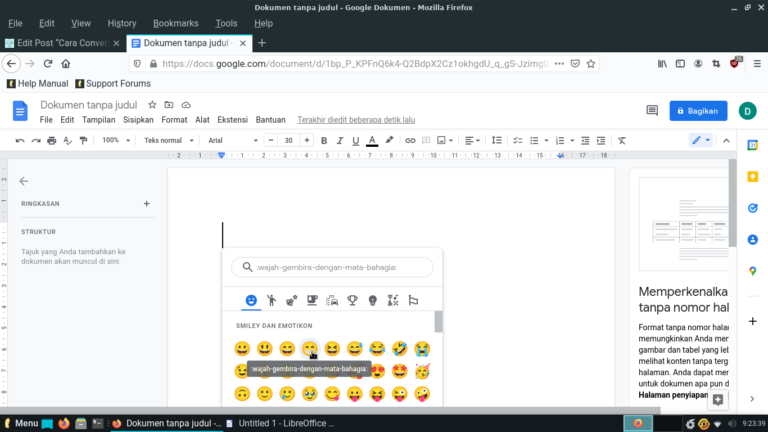Print the document using printer icon
Image resolution: width=768 pixels, height=432 pixels.
pyautogui.click(x=51, y=141)
